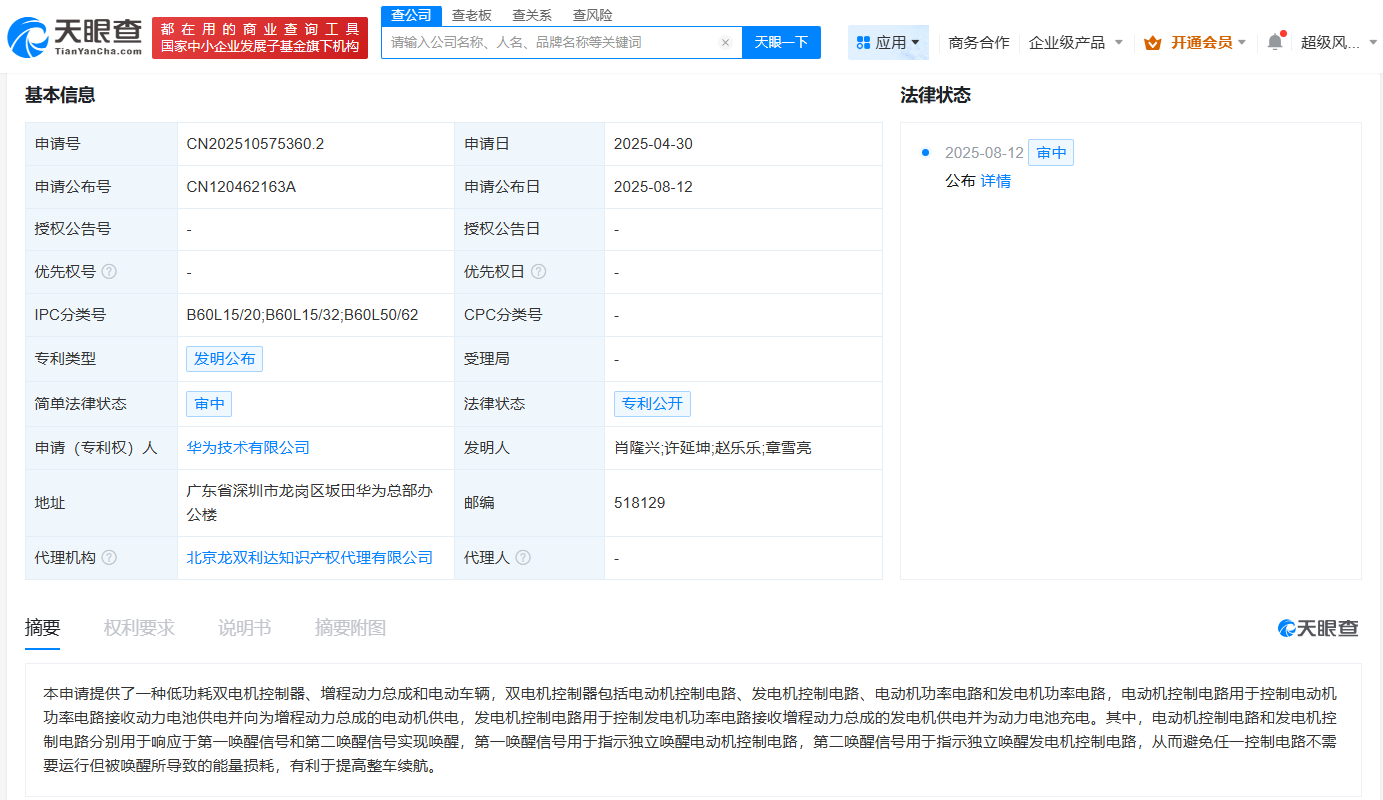The width and height of the screenshot is (1383, 800).
Task: Open 详情 under the 法律状态 timeline
Action: coord(996,180)
